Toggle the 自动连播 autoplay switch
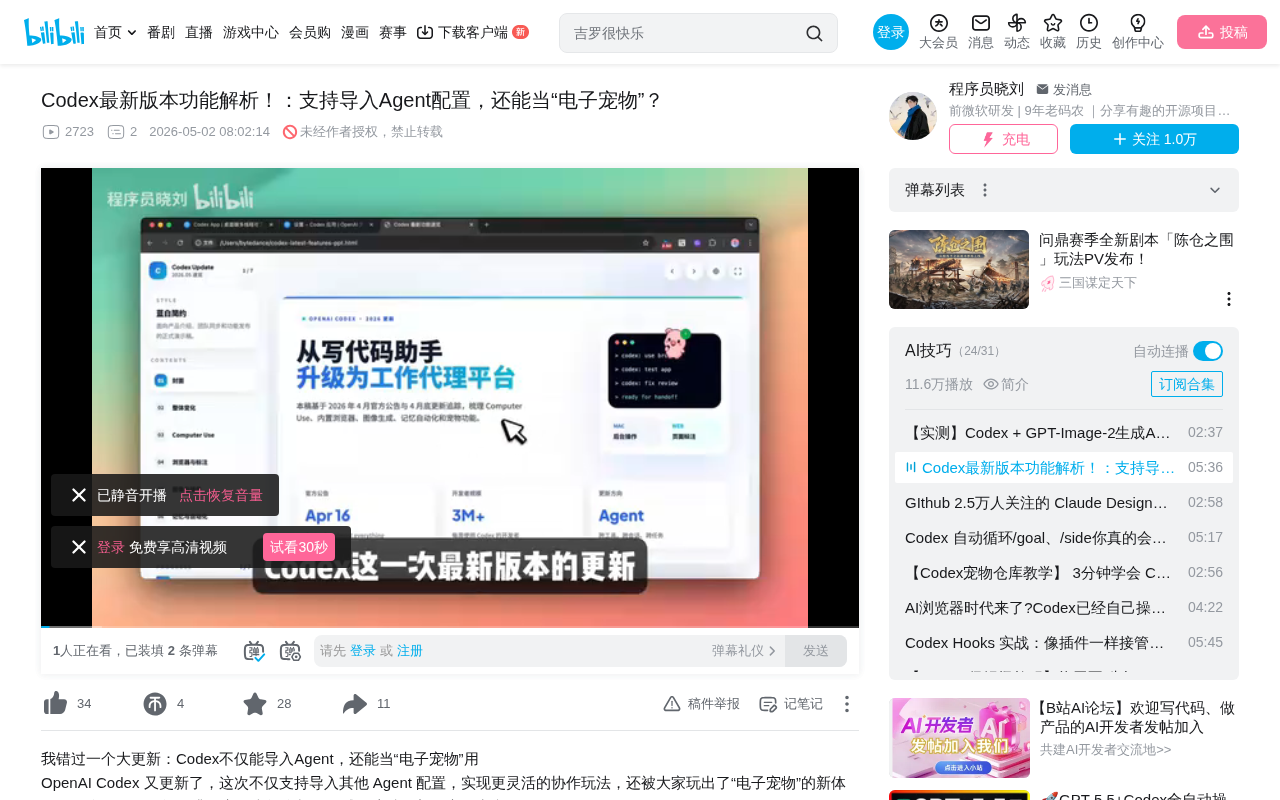The image size is (1280, 800). [1208, 351]
